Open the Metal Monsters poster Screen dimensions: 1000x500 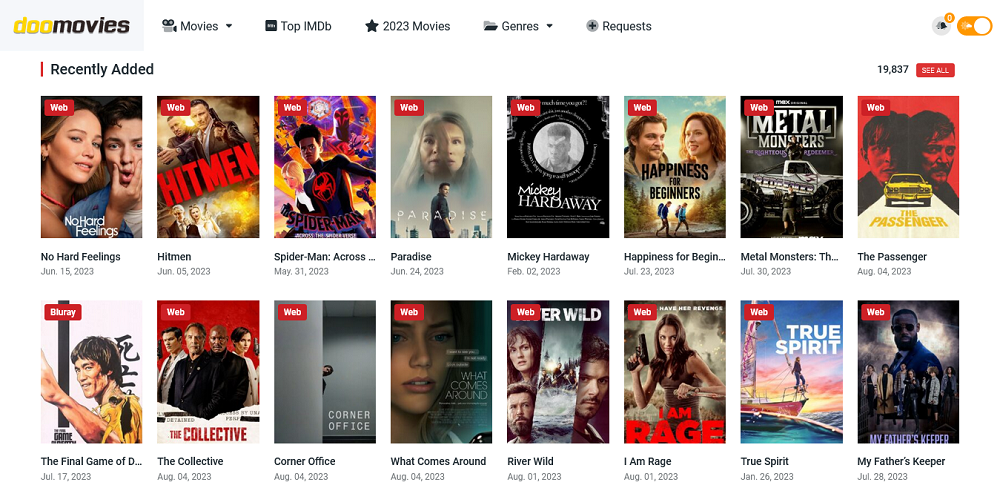pyautogui.click(x=791, y=167)
